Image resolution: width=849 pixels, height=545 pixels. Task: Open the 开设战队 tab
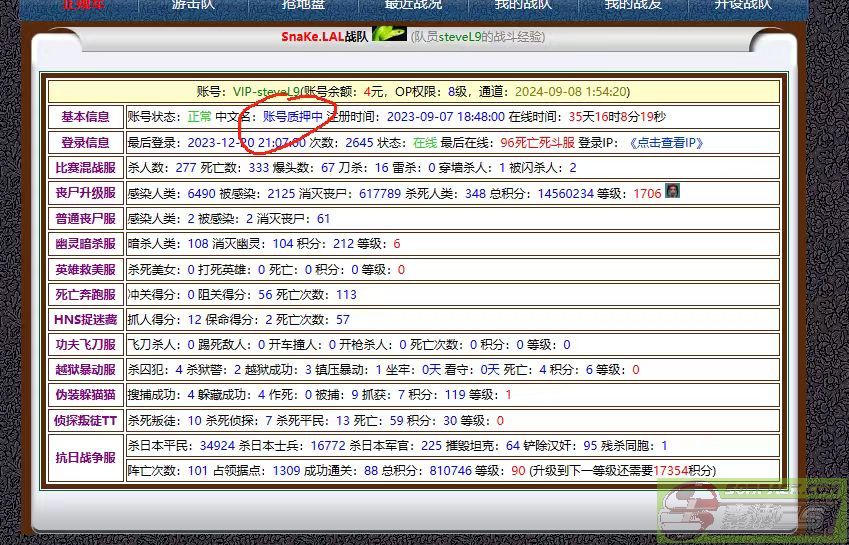point(743,5)
